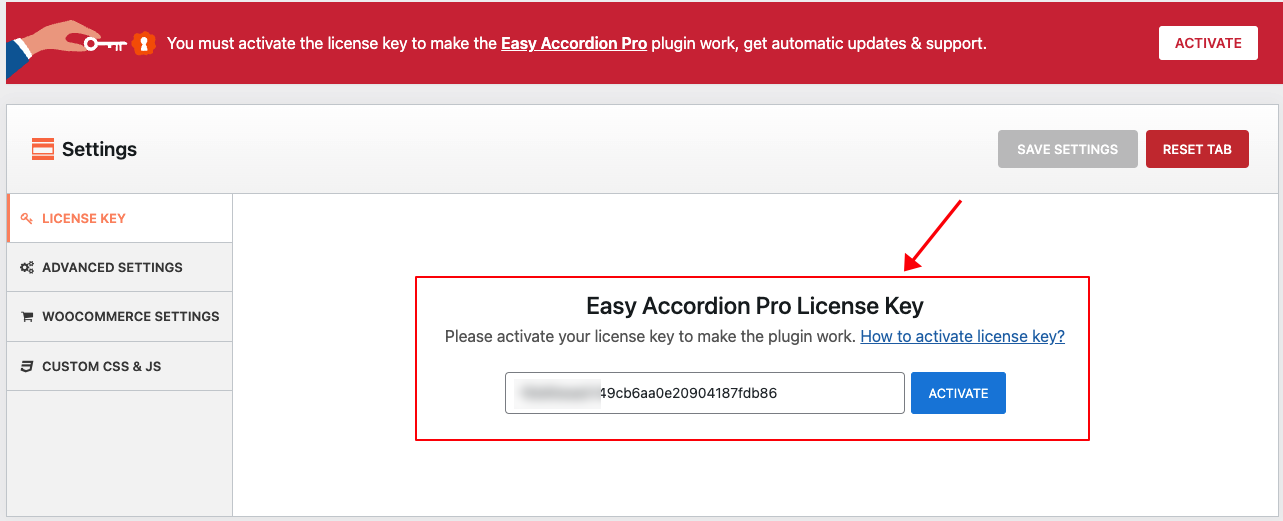Click the cart icon beside WooCommerce Settings
The width and height of the screenshot is (1283, 521).
[27, 316]
